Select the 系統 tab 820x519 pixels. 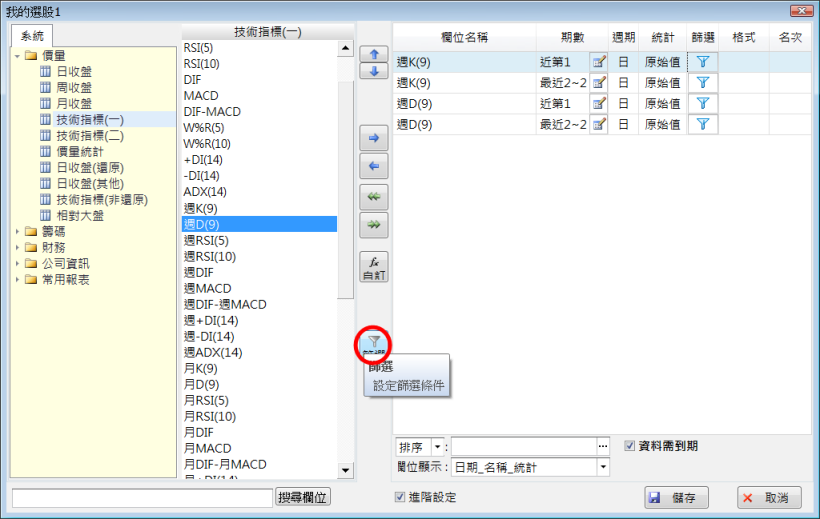tap(32, 36)
